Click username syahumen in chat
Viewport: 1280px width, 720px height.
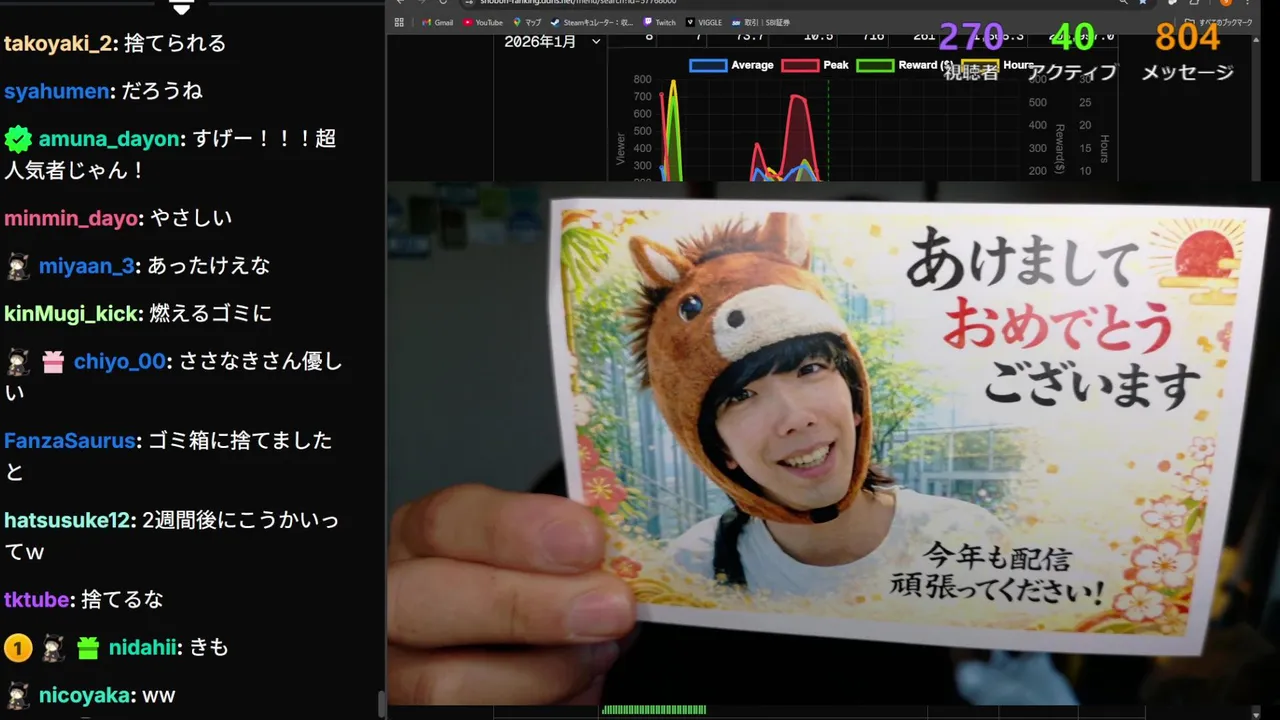coord(56,91)
